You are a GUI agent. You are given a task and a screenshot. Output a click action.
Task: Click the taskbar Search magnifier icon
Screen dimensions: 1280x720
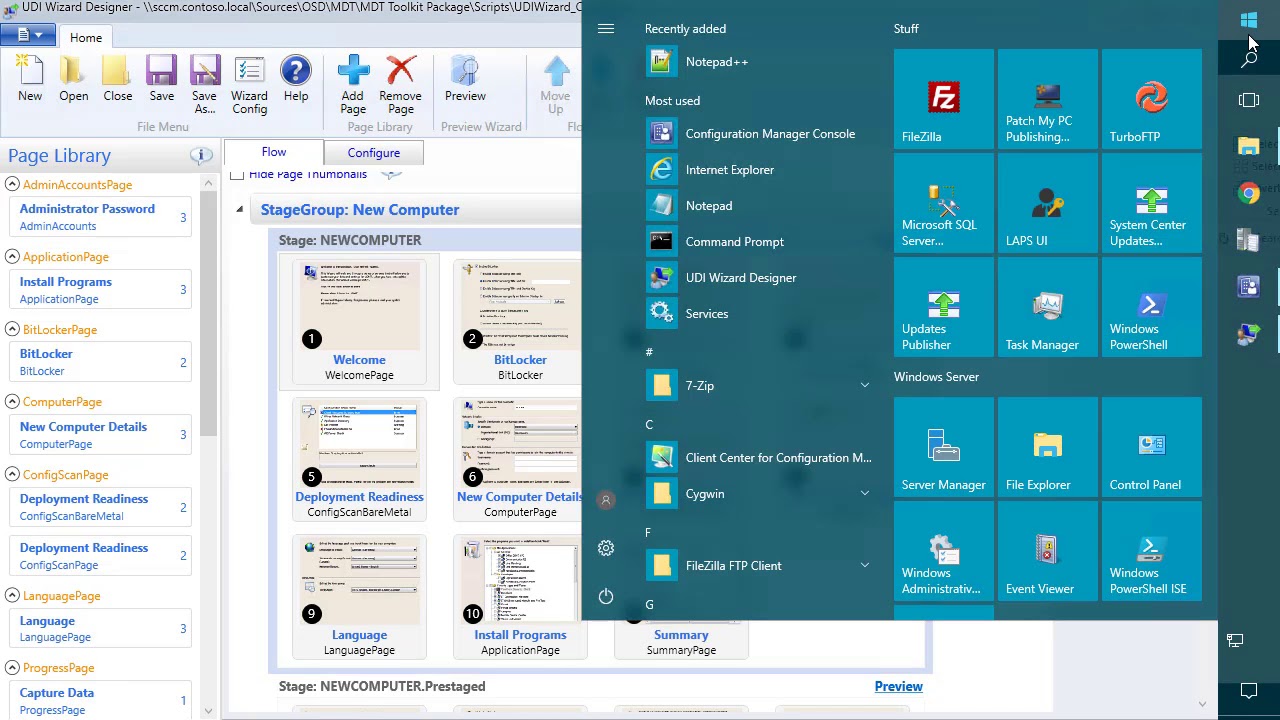point(1249,59)
